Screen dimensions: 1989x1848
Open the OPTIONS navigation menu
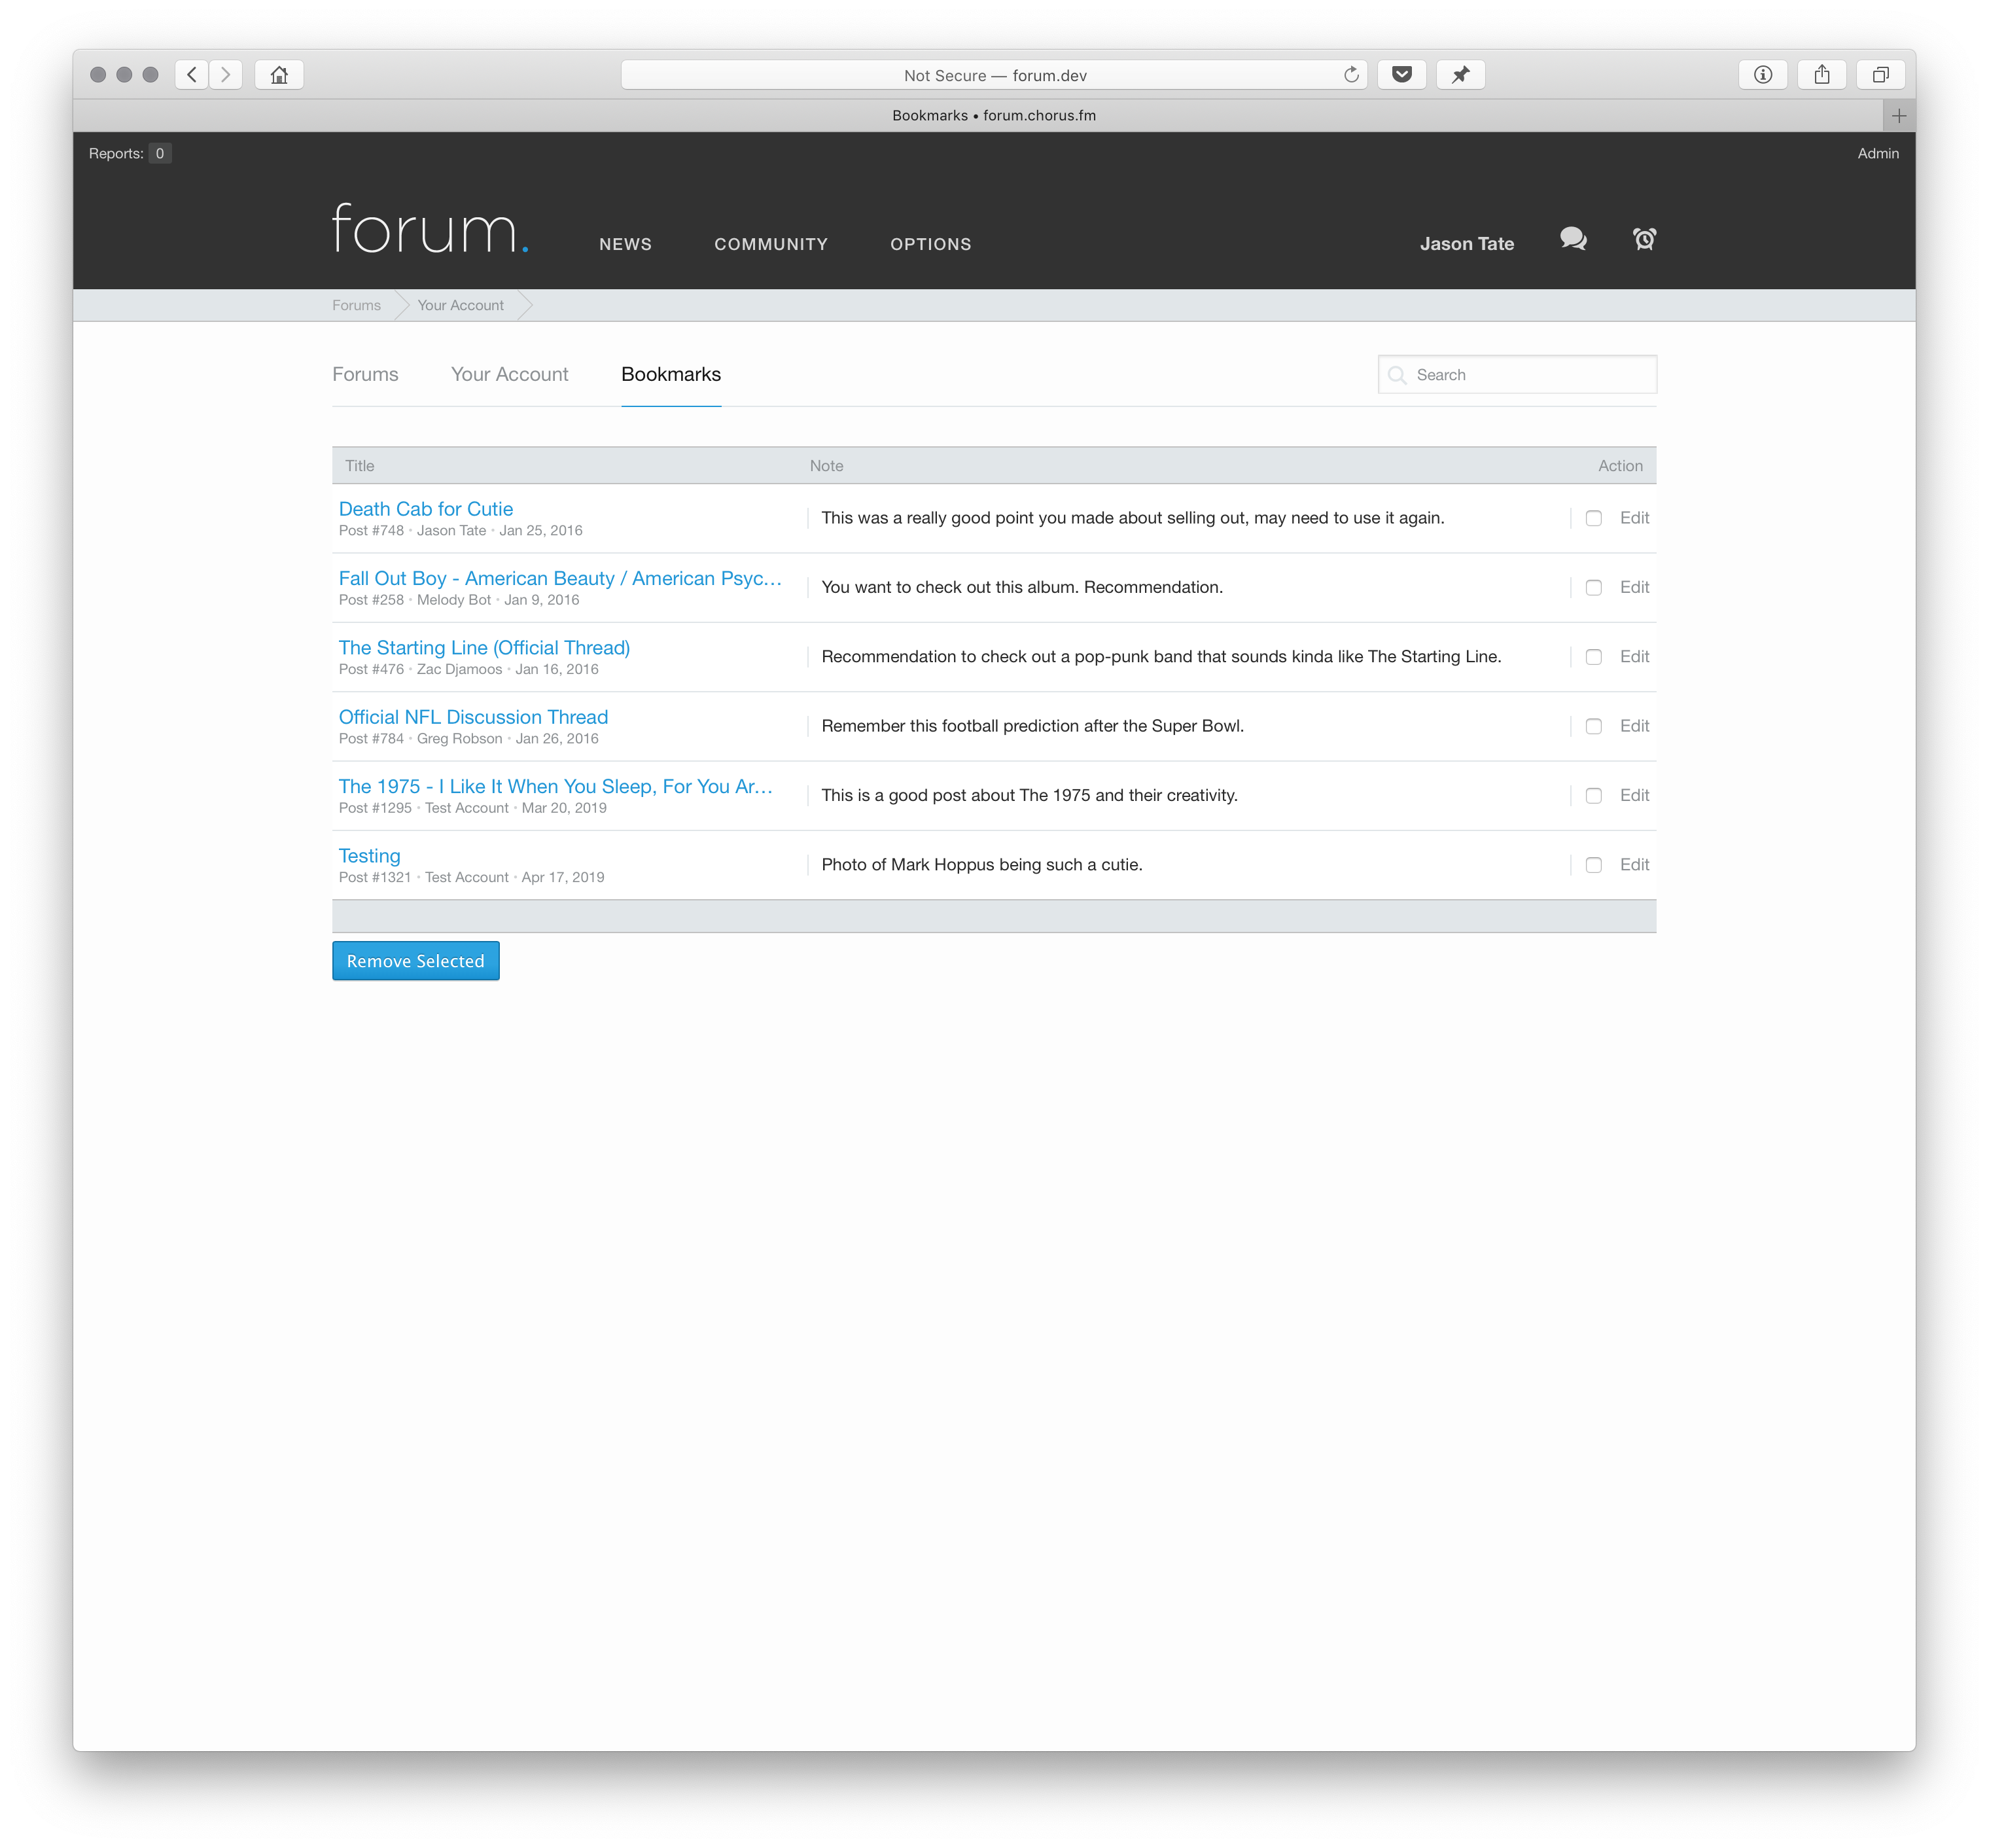(x=931, y=244)
